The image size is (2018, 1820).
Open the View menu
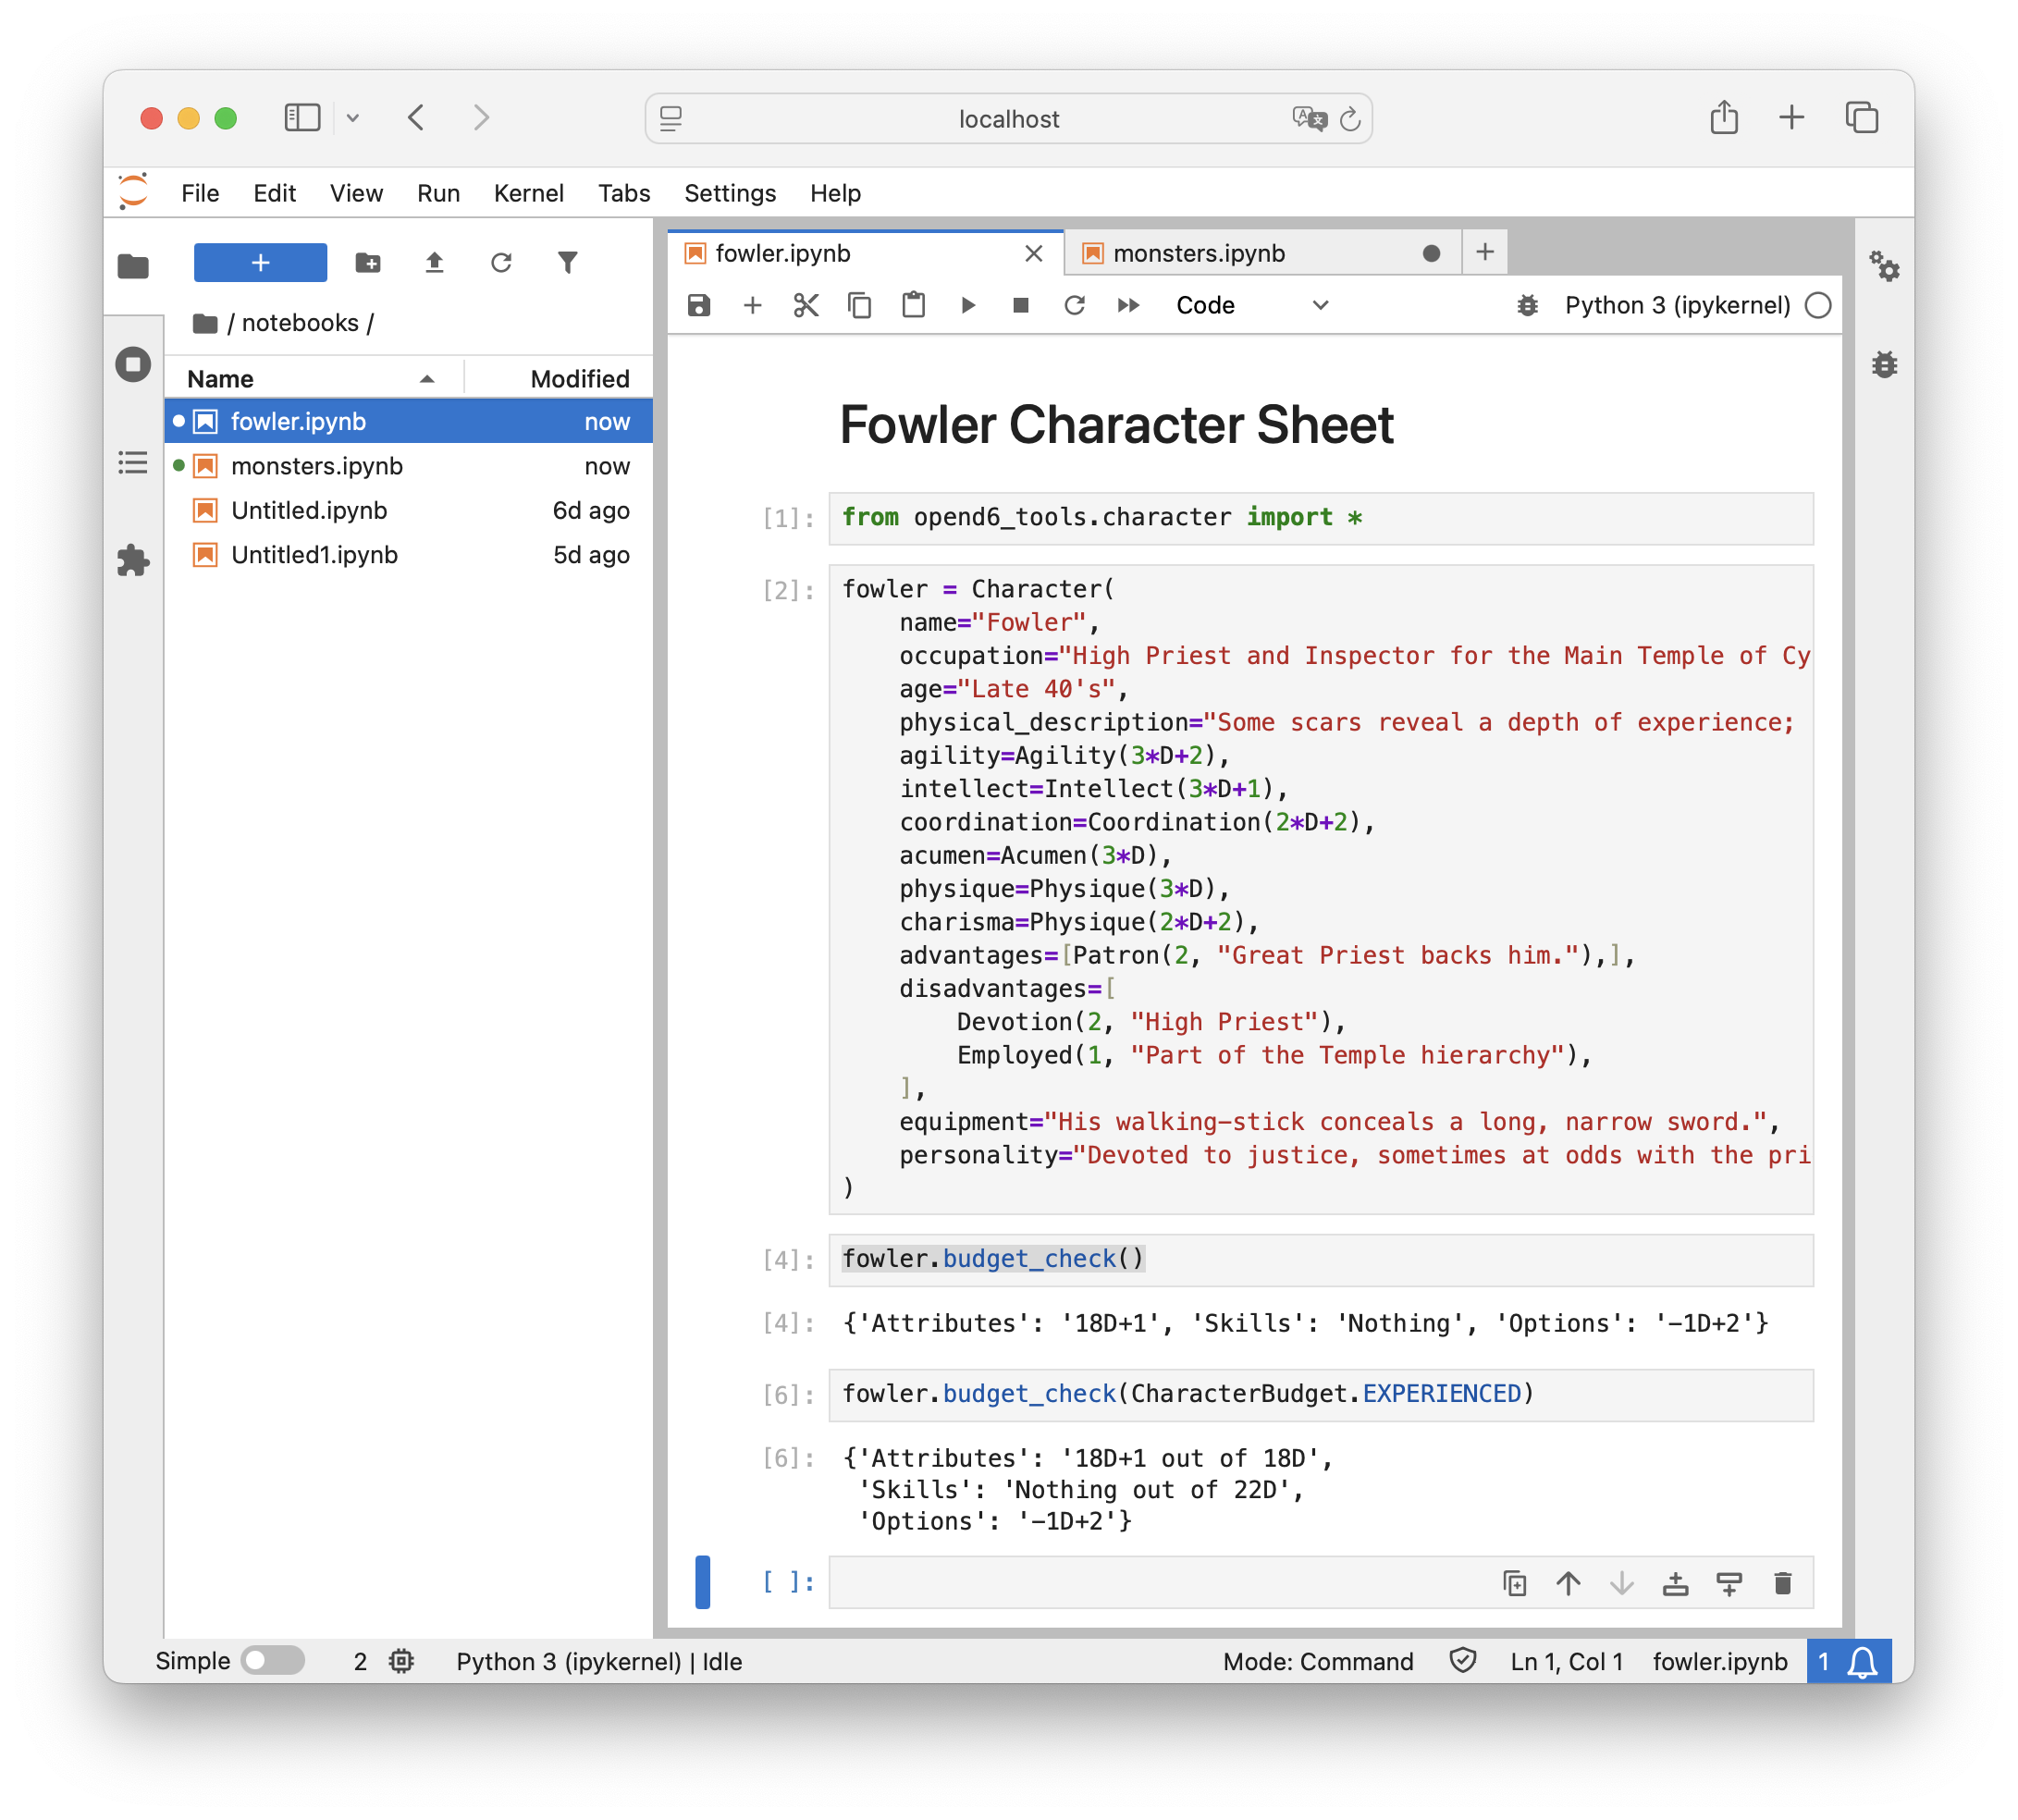pos(356,193)
